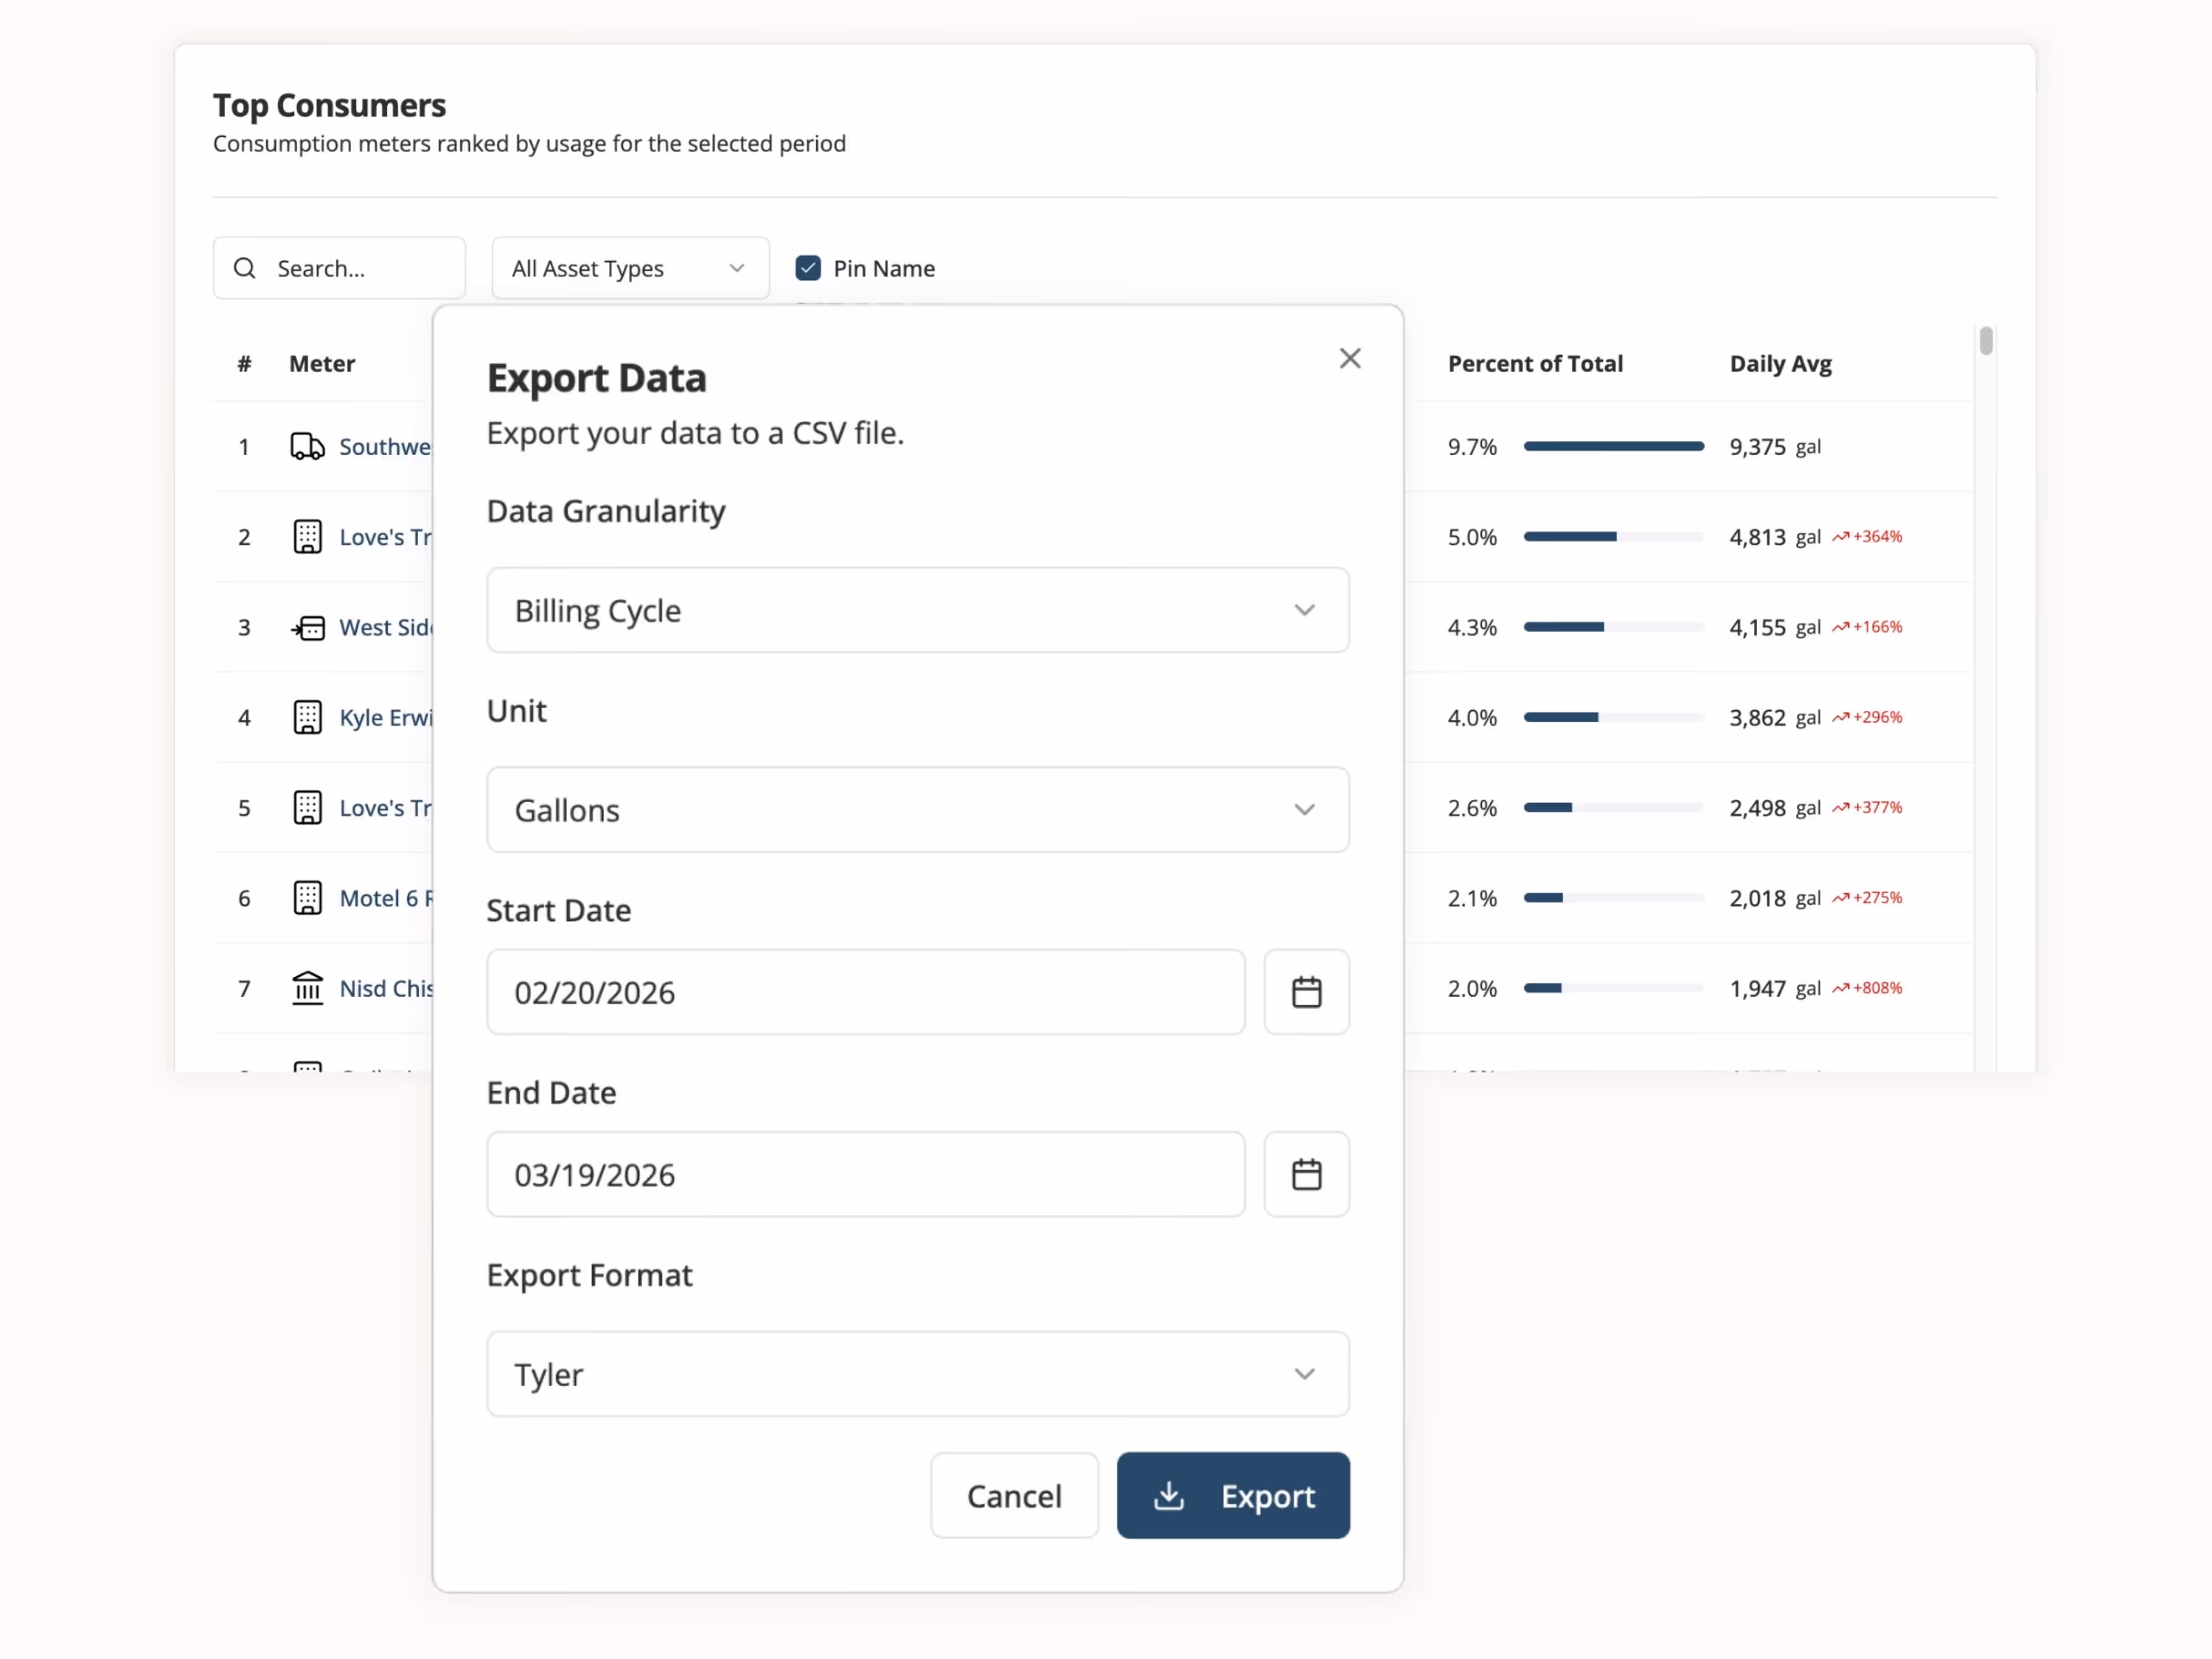Click the truck icon next to Southwest meter
The width and height of the screenshot is (2212, 1659).
[x=306, y=447]
